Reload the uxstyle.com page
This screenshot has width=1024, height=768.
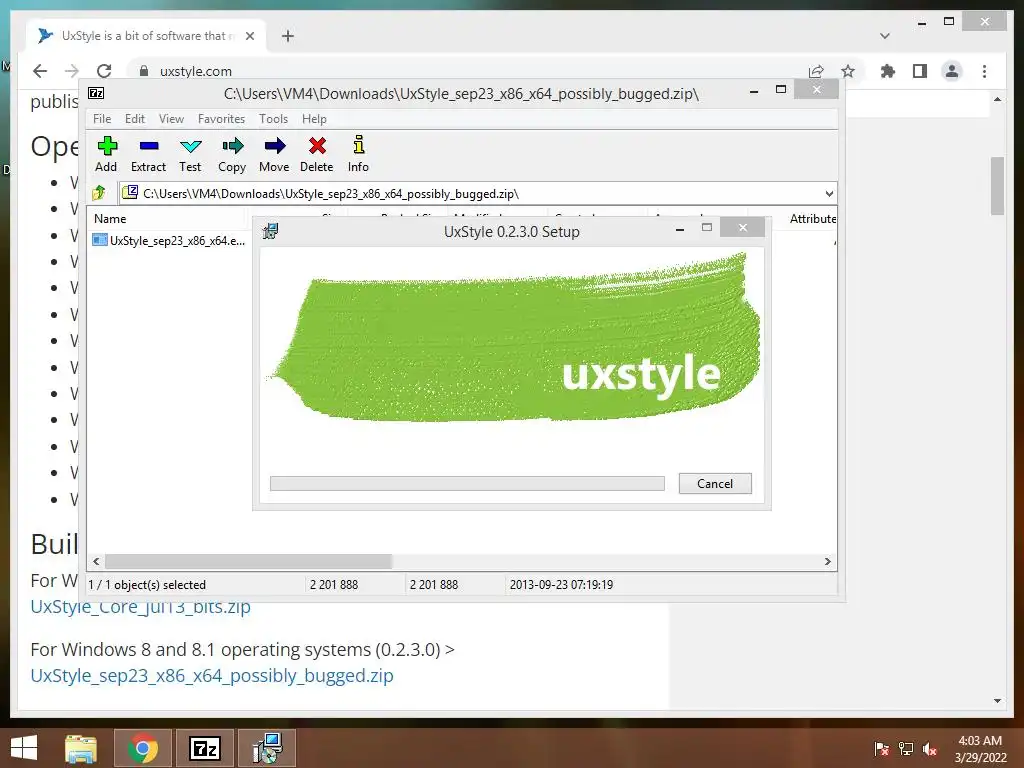pos(104,71)
